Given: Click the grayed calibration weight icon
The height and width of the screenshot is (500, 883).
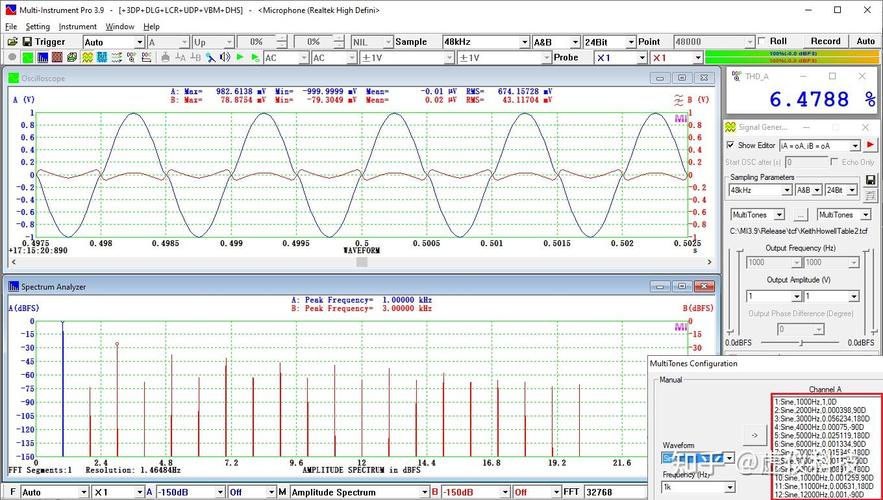Looking at the screenshot, I should coord(166,57).
